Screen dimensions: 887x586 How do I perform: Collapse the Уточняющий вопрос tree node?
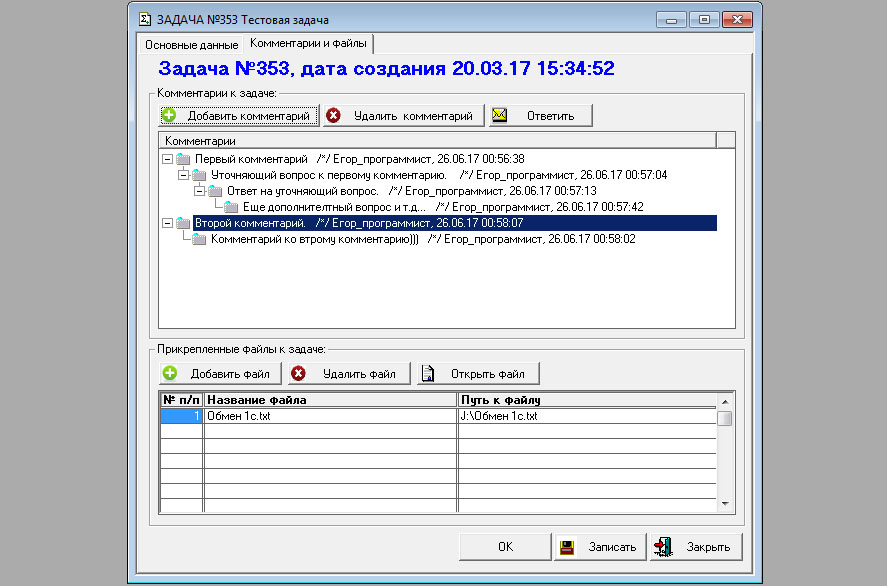pyautogui.click(x=182, y=175)
